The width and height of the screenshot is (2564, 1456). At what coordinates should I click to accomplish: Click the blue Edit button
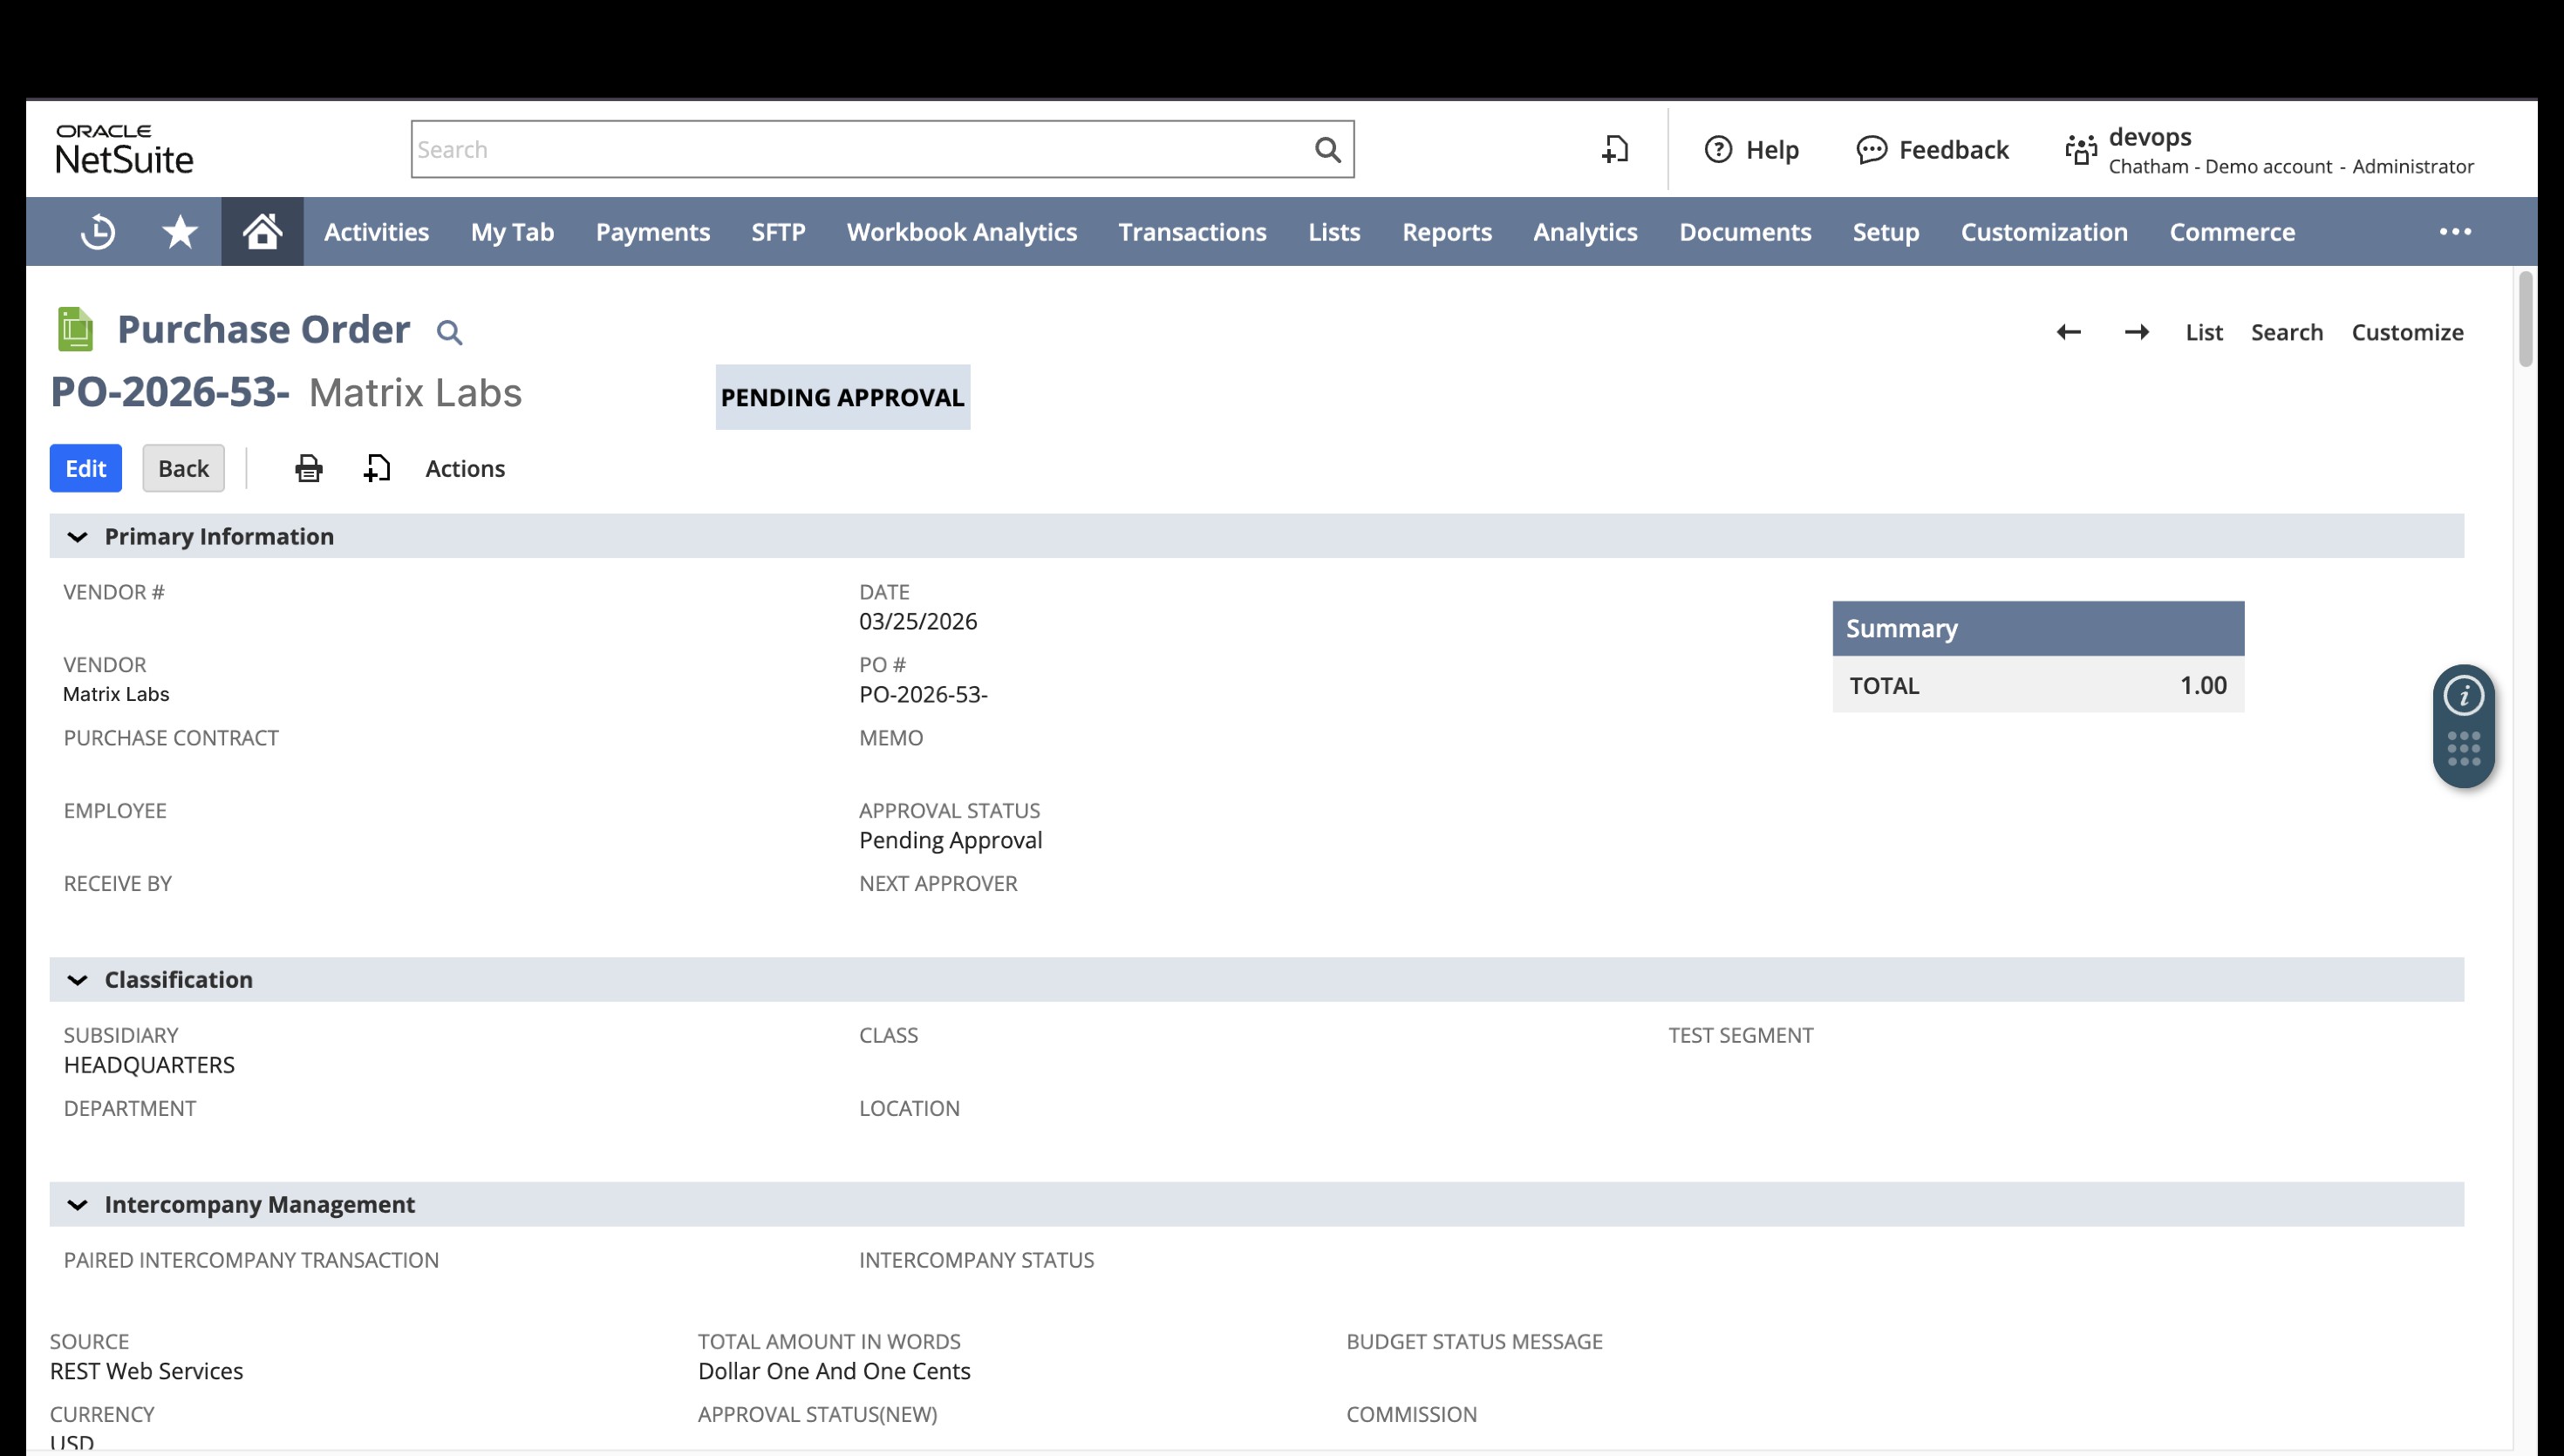coord(86,468)
